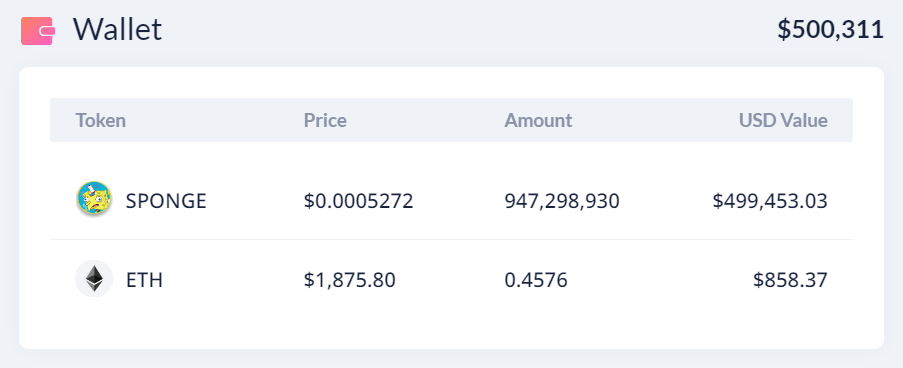Viewport: 903px width, 368px height.
Task: Click the divider between SPONGE and ETH rows
Action: (x=452, y=240)
